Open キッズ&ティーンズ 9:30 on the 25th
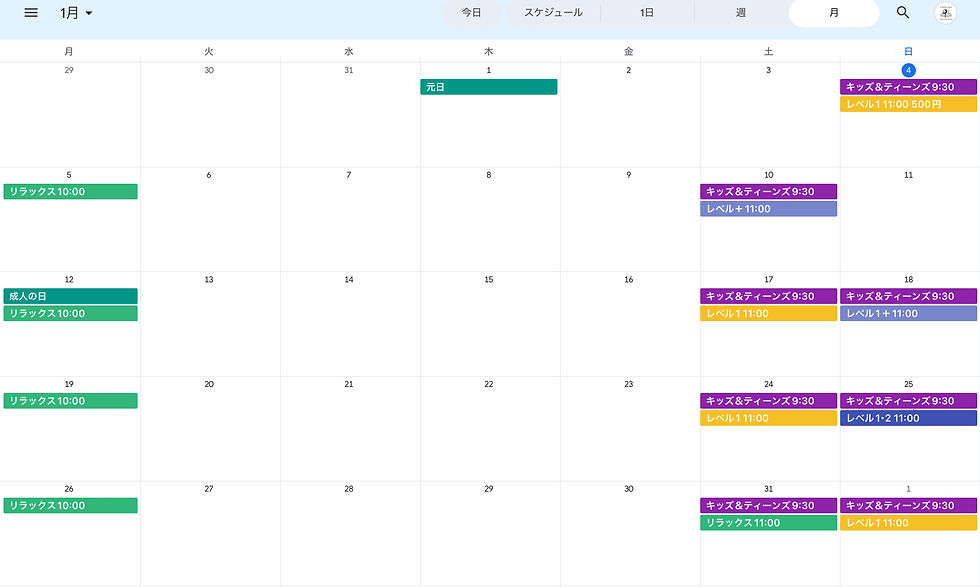980x587 pixels. point(908,401)
